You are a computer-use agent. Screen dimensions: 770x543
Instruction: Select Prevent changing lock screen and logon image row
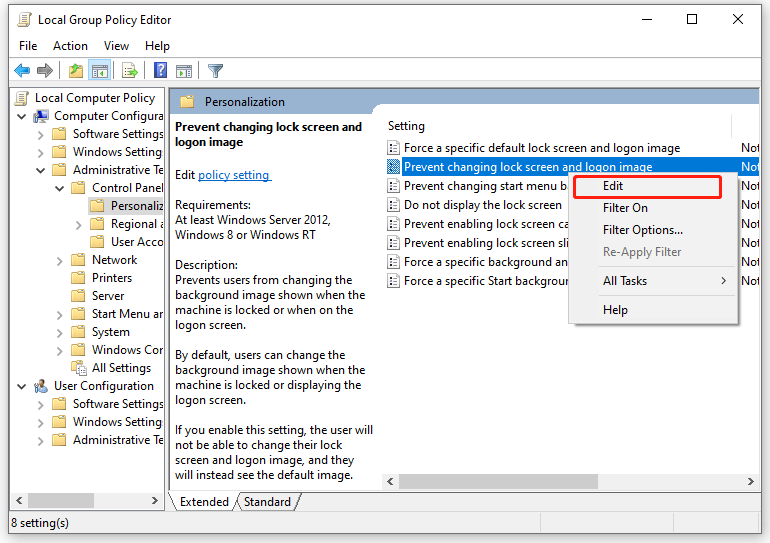[572, 167]
